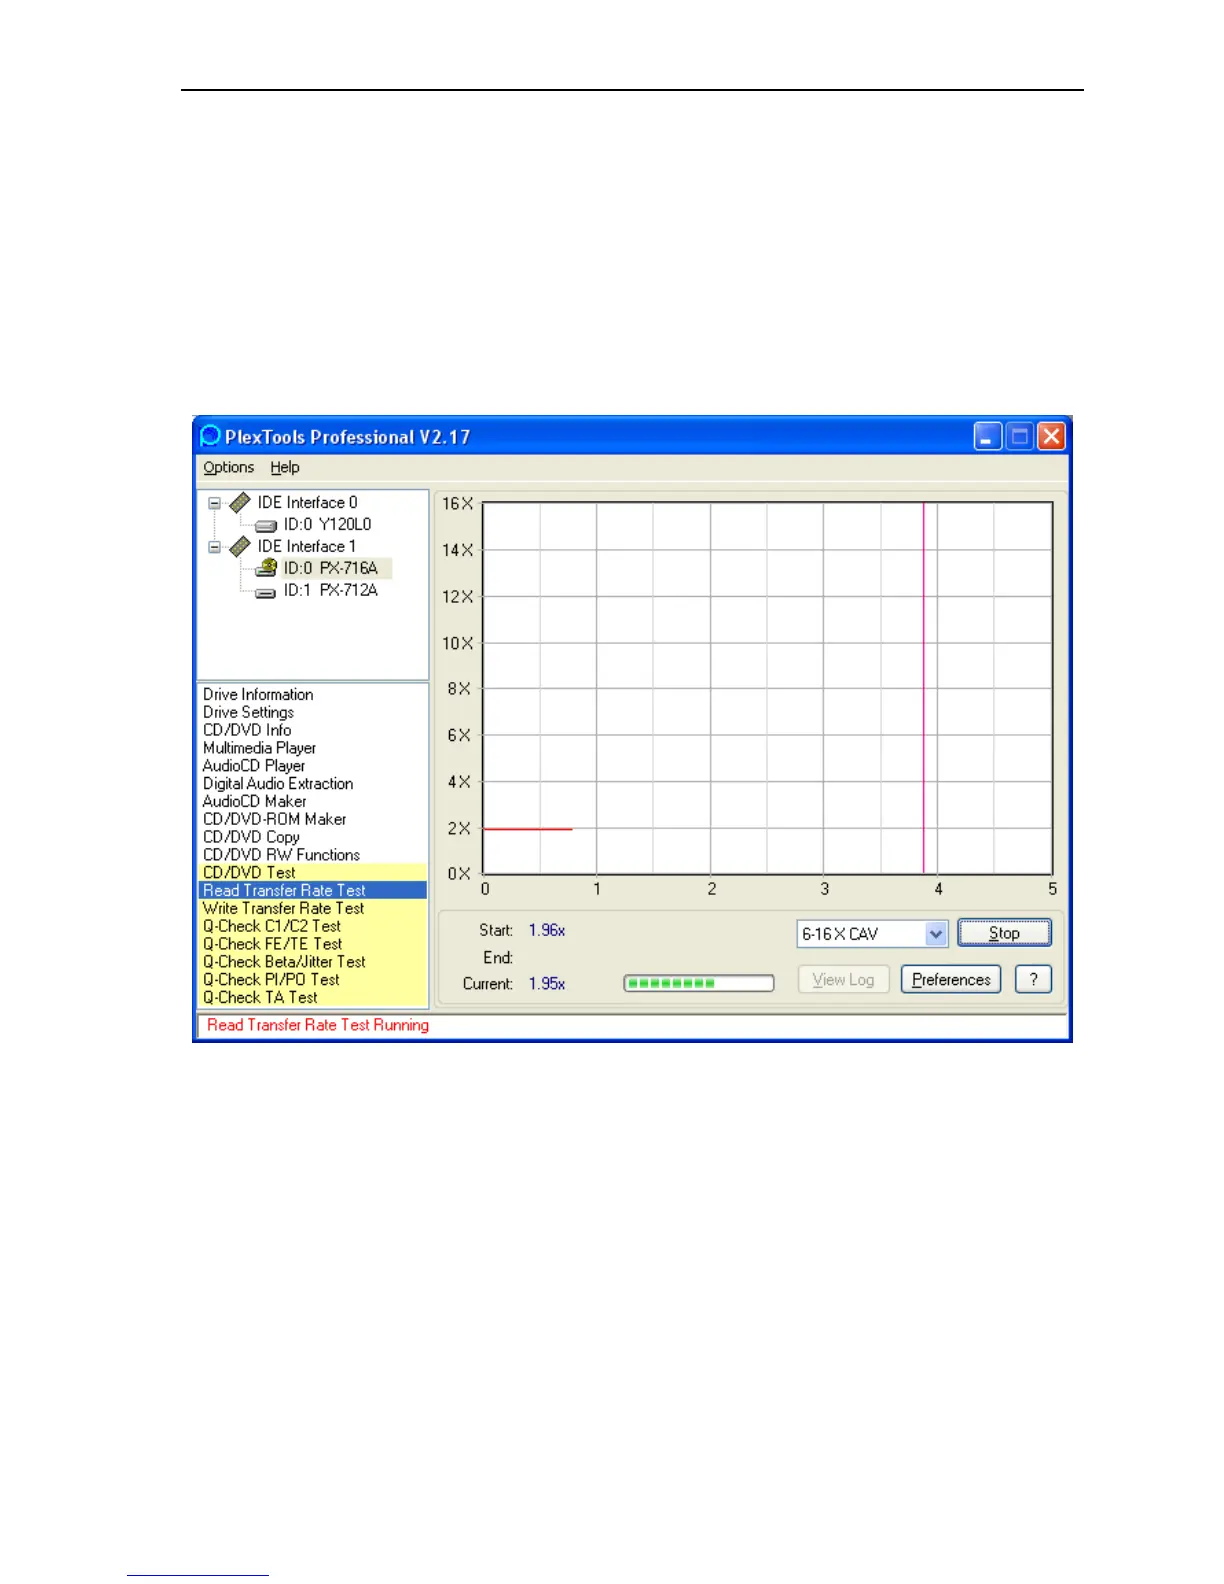Image resolution: width=1224 pixels, height=1584 pixels.
Task: Select IDE Interface 1 label in tree
Action: coord(307,547)
